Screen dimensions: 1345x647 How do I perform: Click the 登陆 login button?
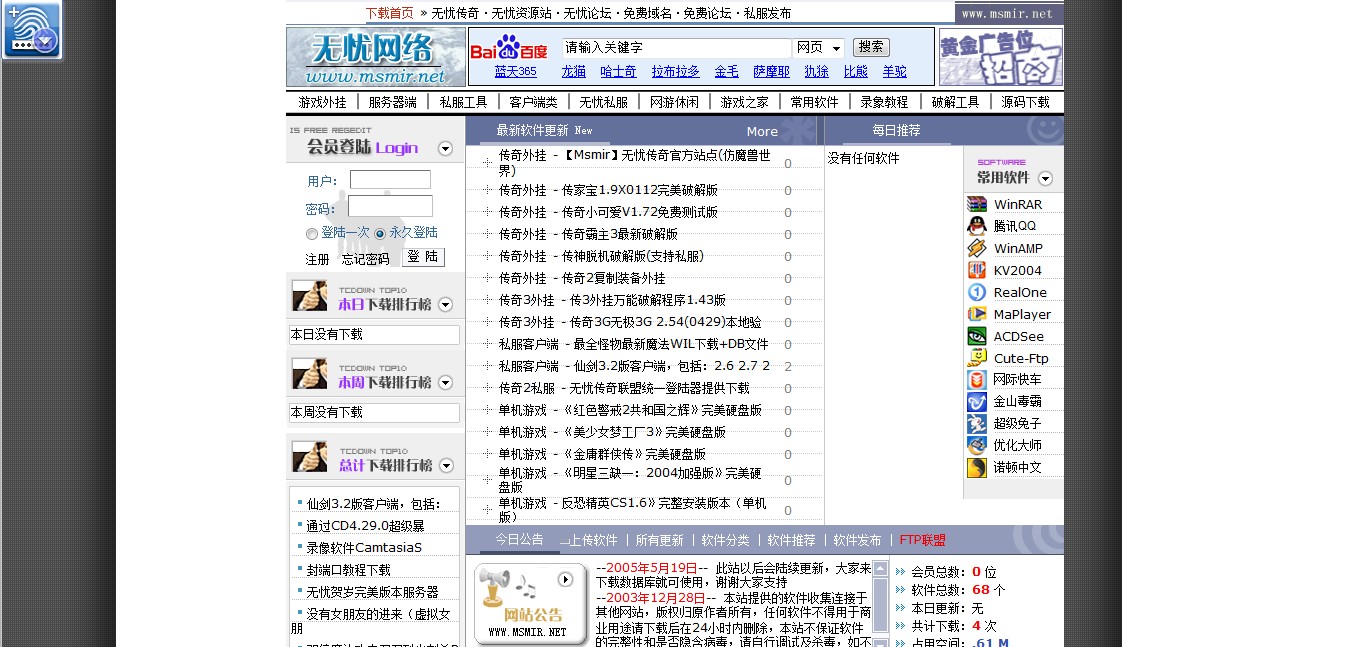tap(423, 257)
